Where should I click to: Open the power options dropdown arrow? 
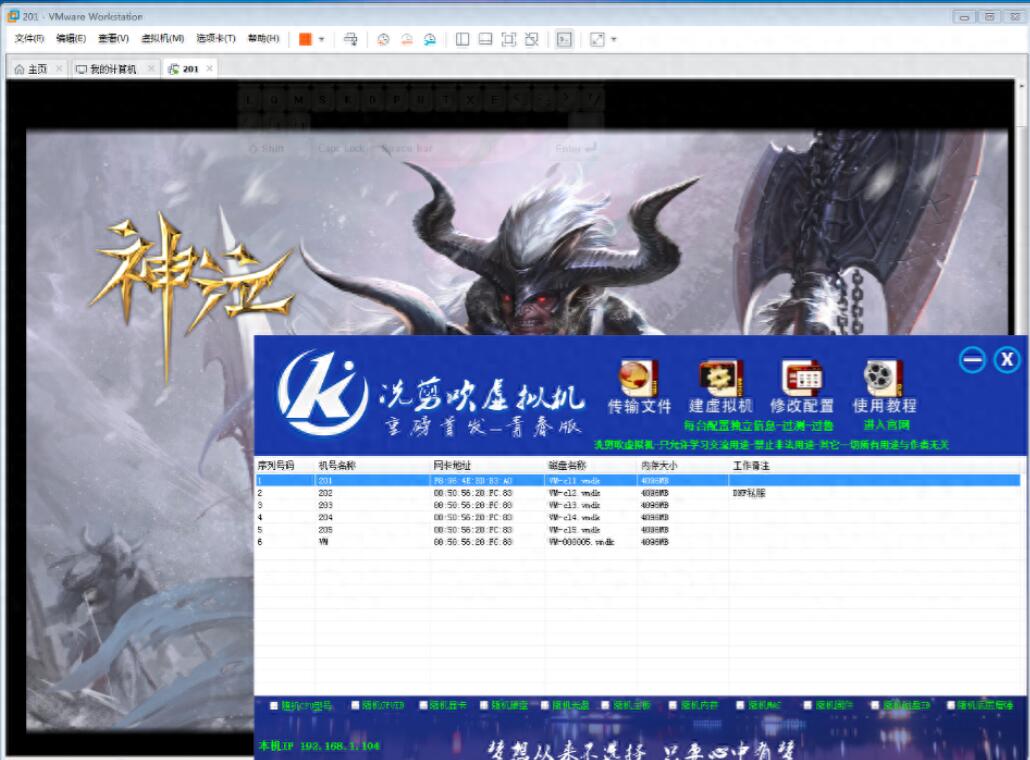(321, 39)
